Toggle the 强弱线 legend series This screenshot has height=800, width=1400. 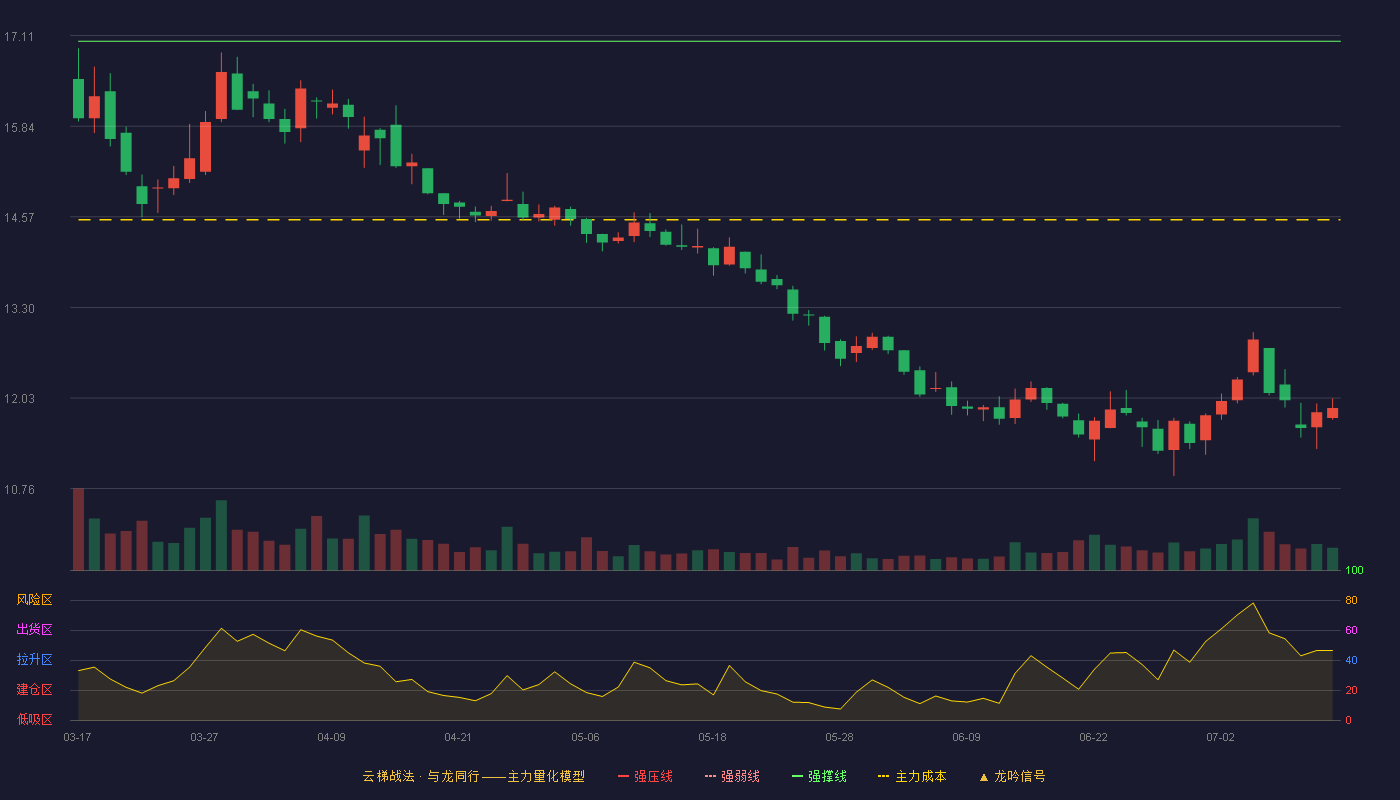point(732,776)
